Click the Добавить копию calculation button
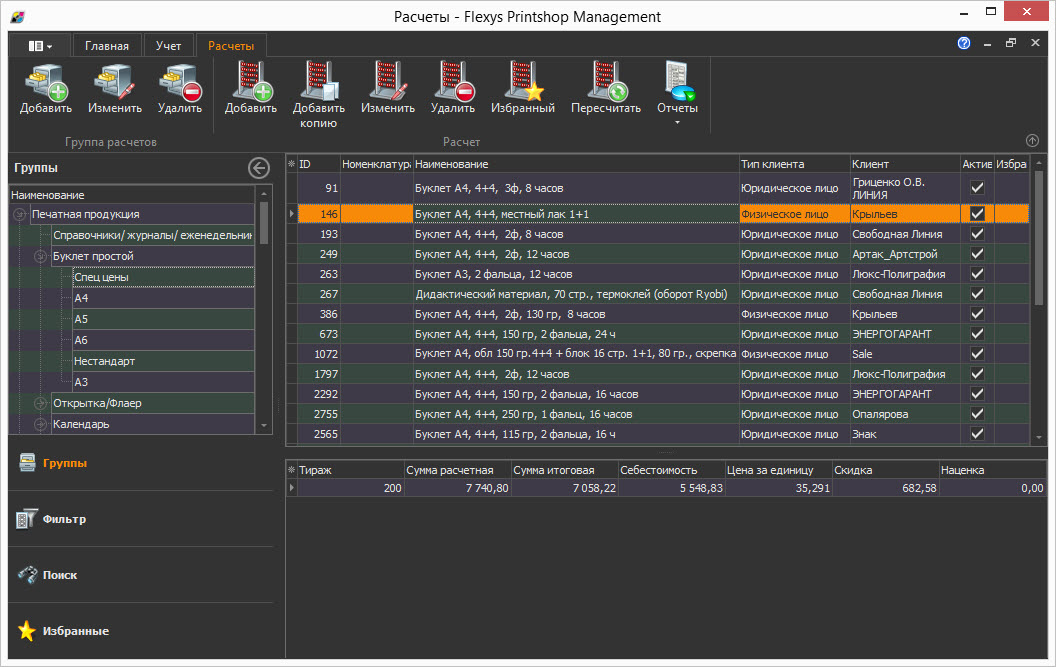Screen dimensions: 1056x667 point(319,96)
